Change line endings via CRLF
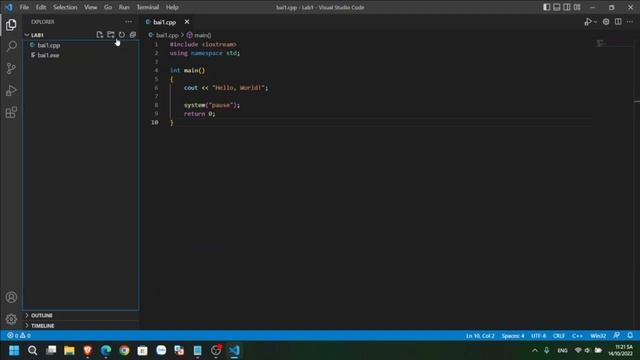Screen dimensions: 640x360 coord(559,336)
